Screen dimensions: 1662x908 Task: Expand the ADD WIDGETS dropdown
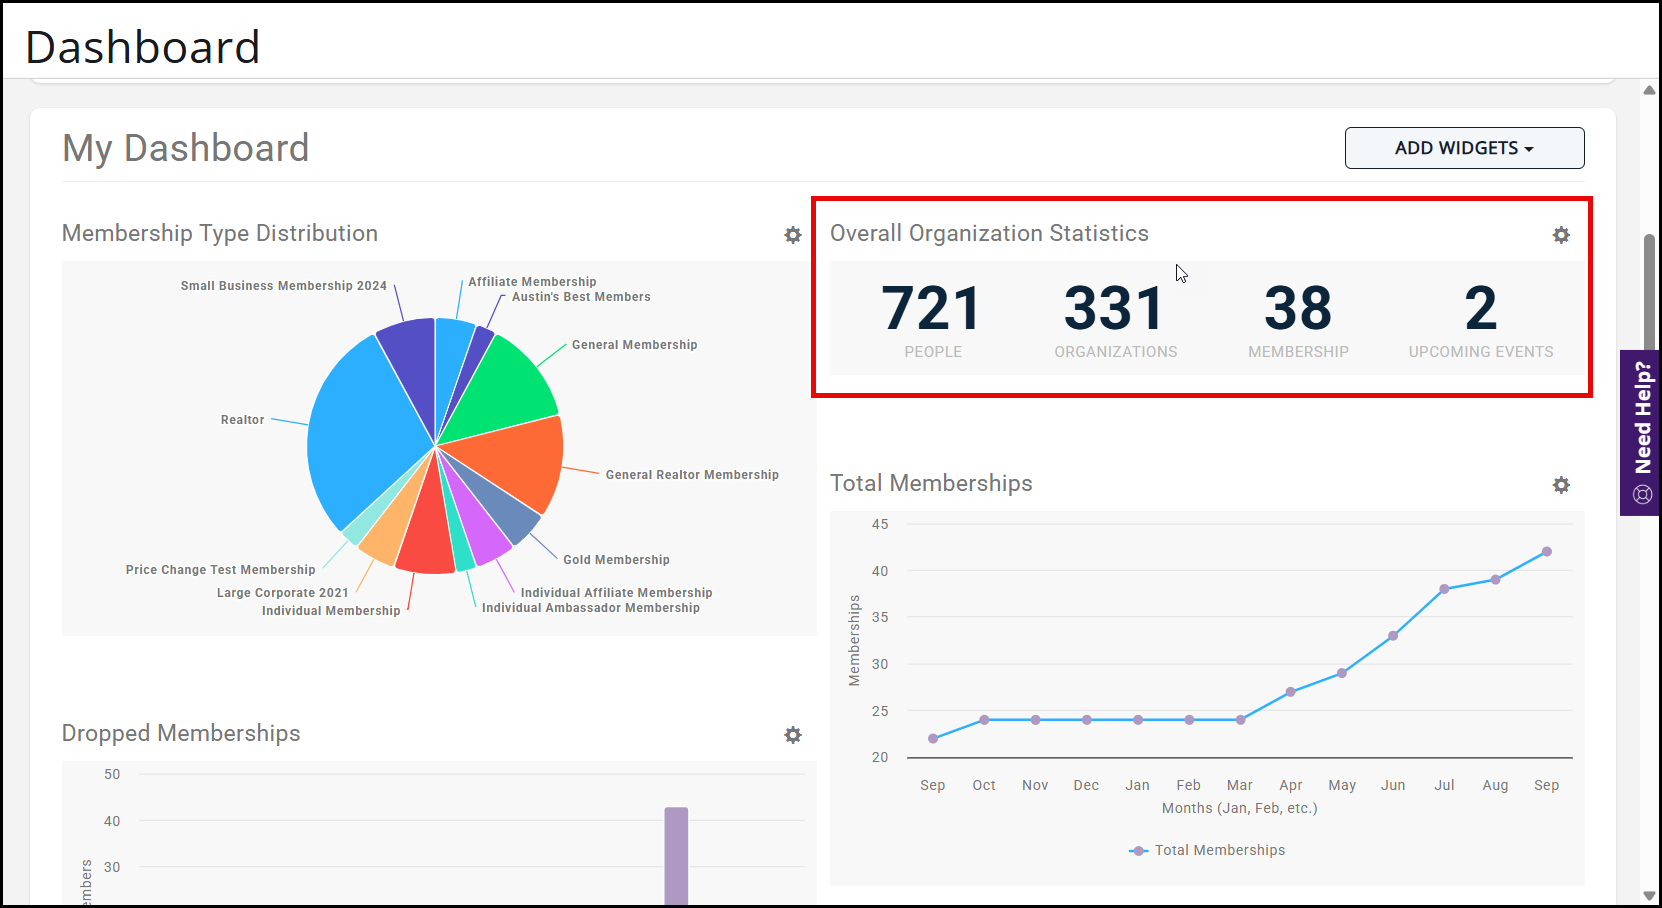[x=1464, y=148]
